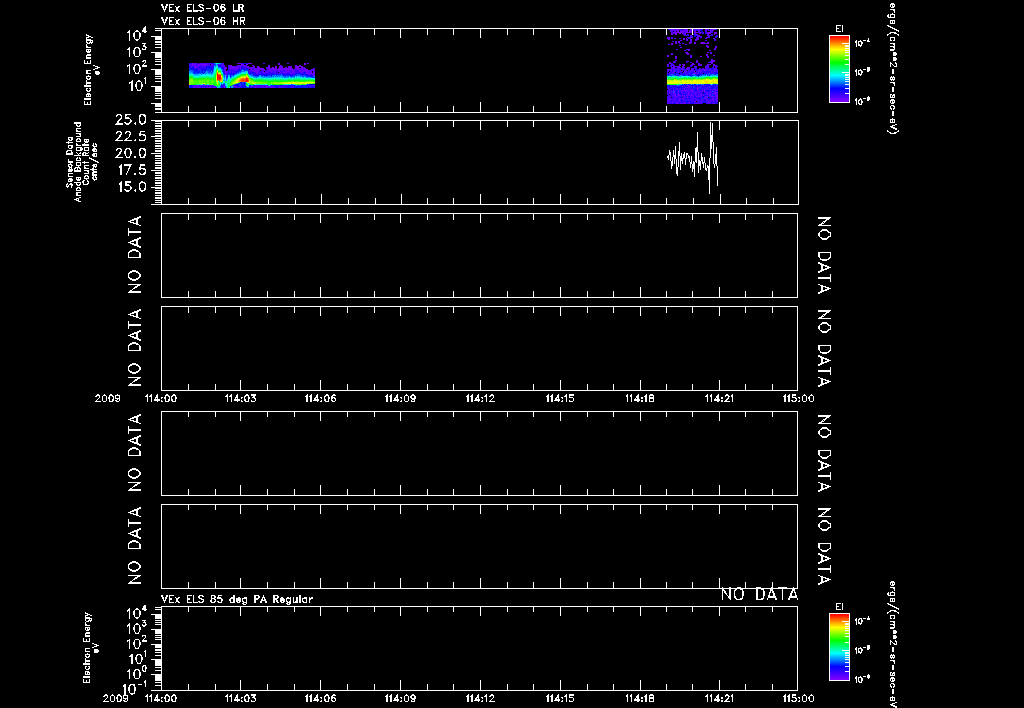Click the NO DATA label left of the fourth panel
The width and height of the screenshot is (1024, 708).
pyautogui.click(x=135, y=348)
